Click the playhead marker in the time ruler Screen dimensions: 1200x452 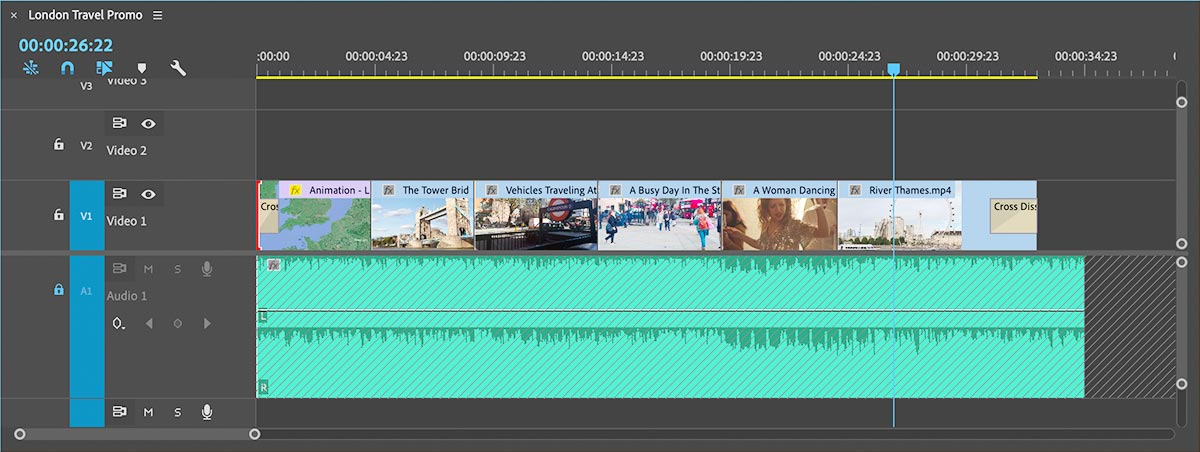point(894,69)
